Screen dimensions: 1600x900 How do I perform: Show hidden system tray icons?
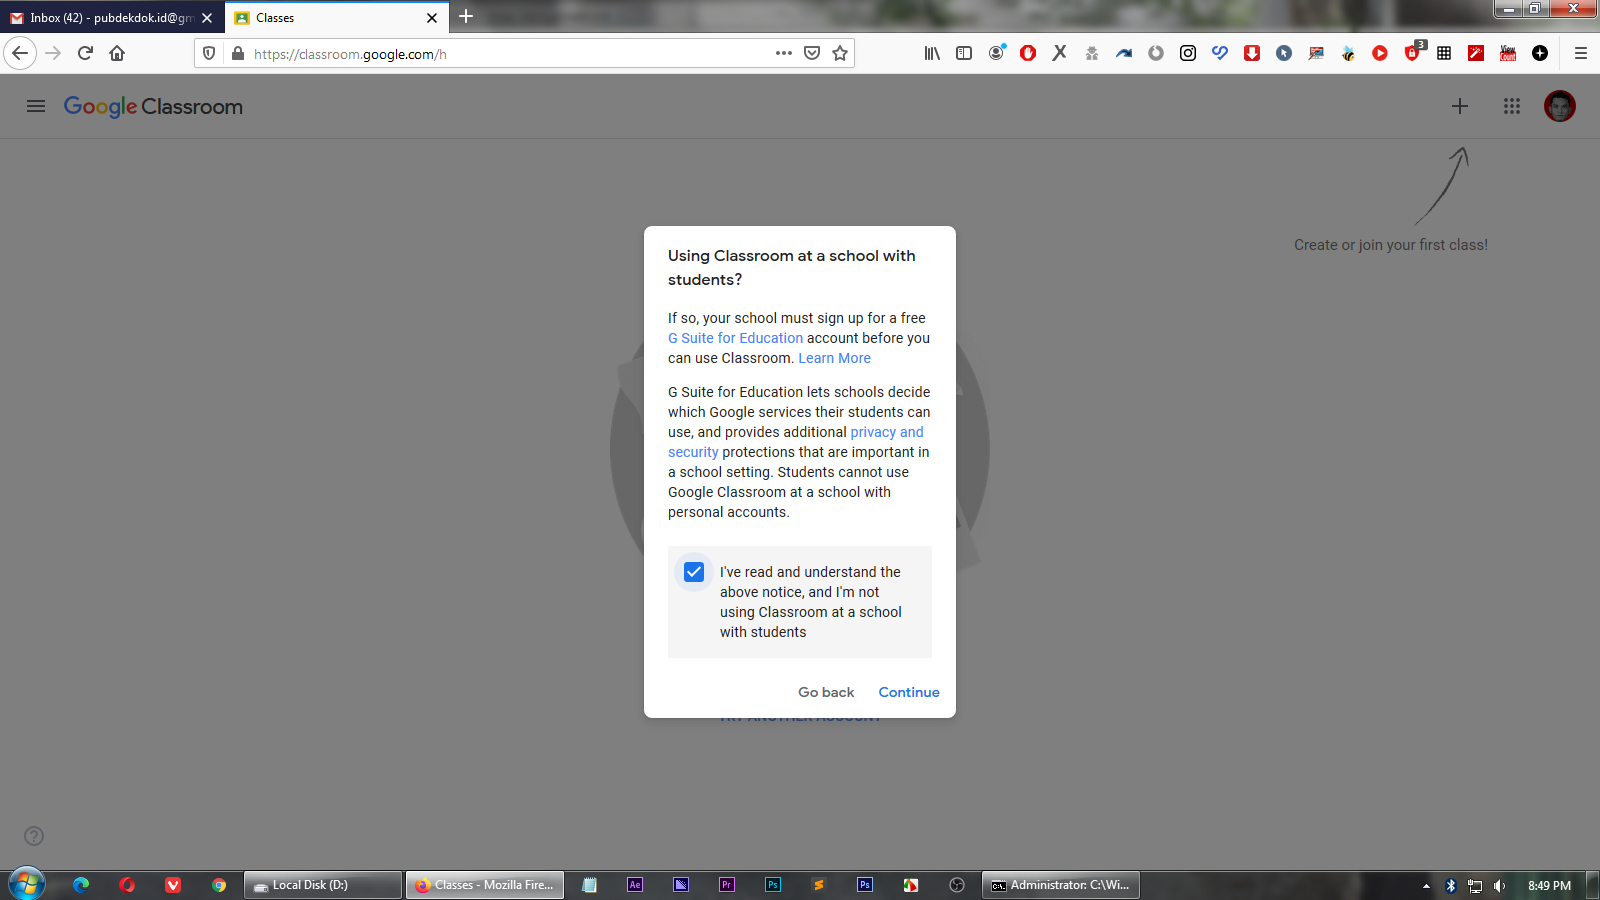1426,886
